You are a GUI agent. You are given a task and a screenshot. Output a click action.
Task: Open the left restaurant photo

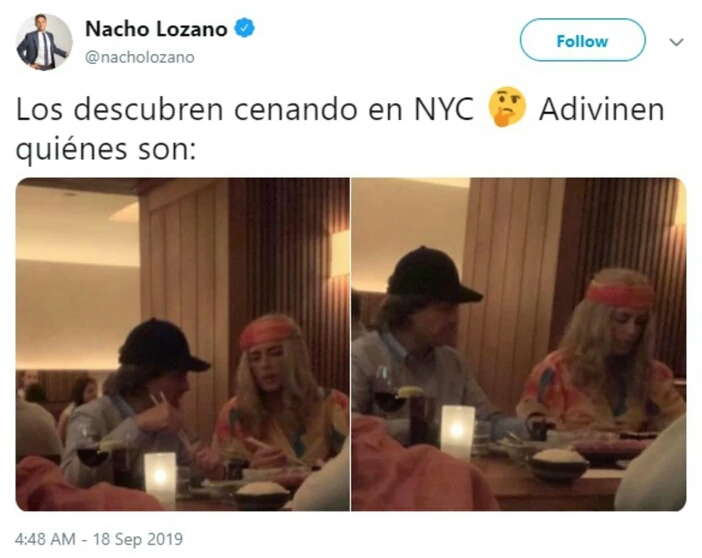click(183, 344)
